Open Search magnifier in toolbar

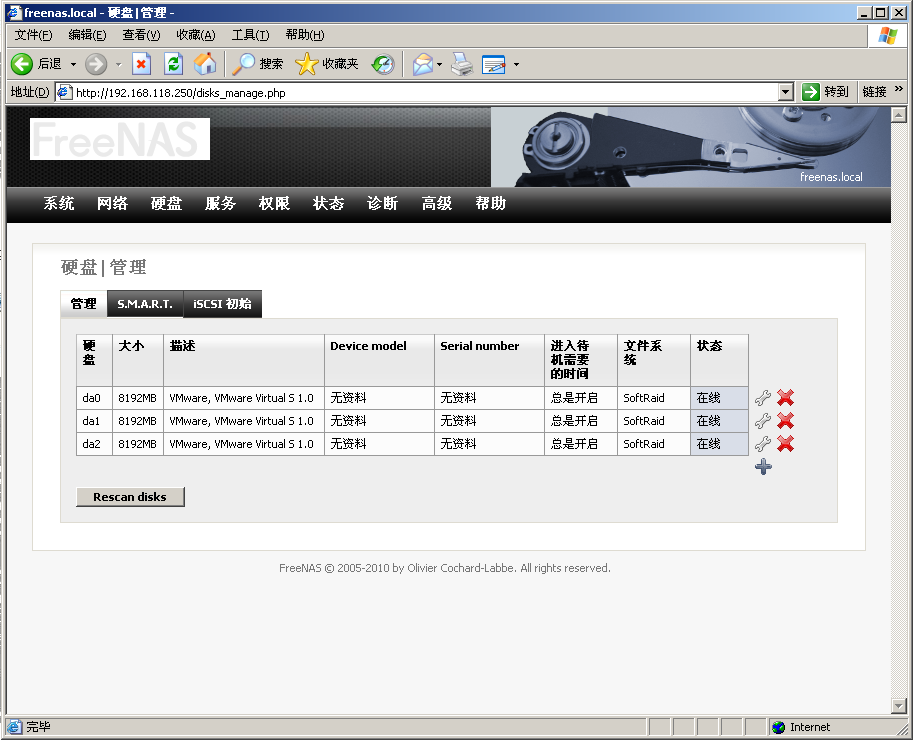[243, 64]
